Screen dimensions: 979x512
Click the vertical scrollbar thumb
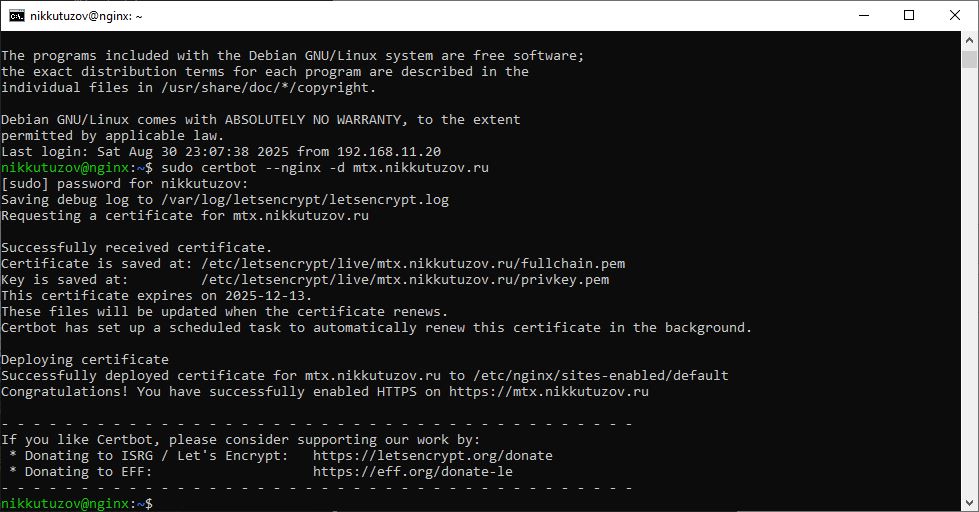[x=969, y=60]
